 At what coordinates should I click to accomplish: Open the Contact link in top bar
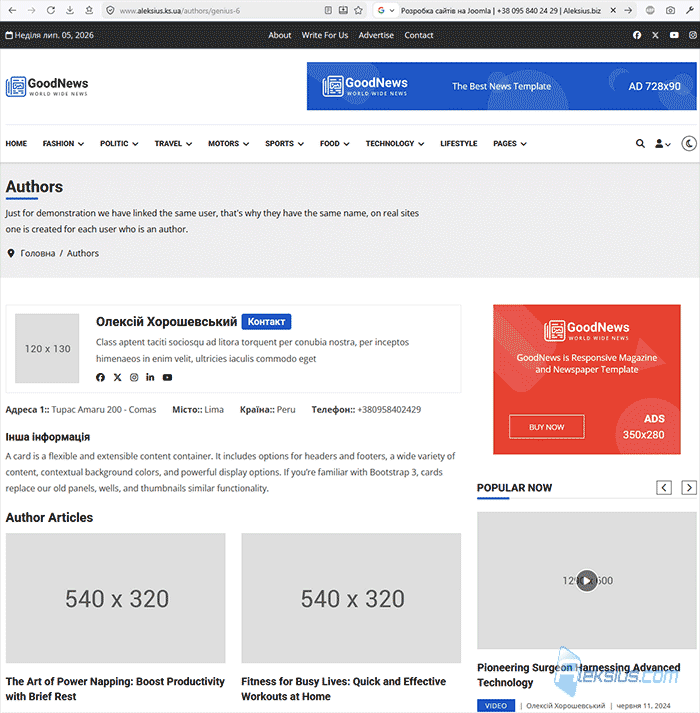click(418, 35)
